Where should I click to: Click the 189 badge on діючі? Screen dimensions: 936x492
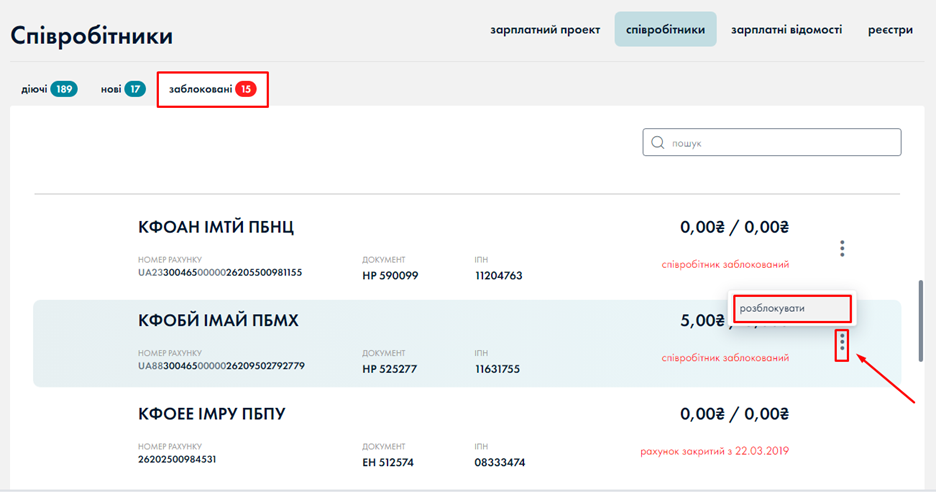[x=65, y=89]
